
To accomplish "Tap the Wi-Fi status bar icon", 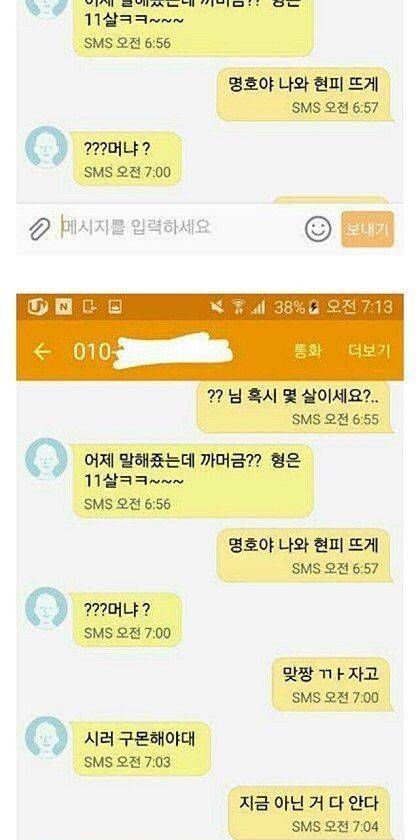I will pyautogui.click(x=238, y=307).
